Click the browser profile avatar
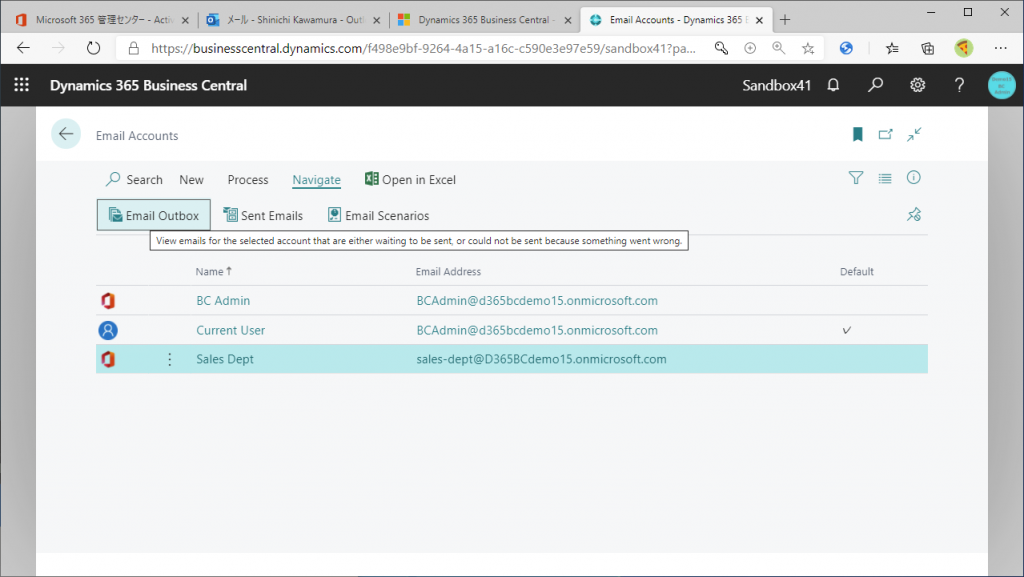Image resolution: width=1024 pixels, height=577 pixels. pos(963,48)
